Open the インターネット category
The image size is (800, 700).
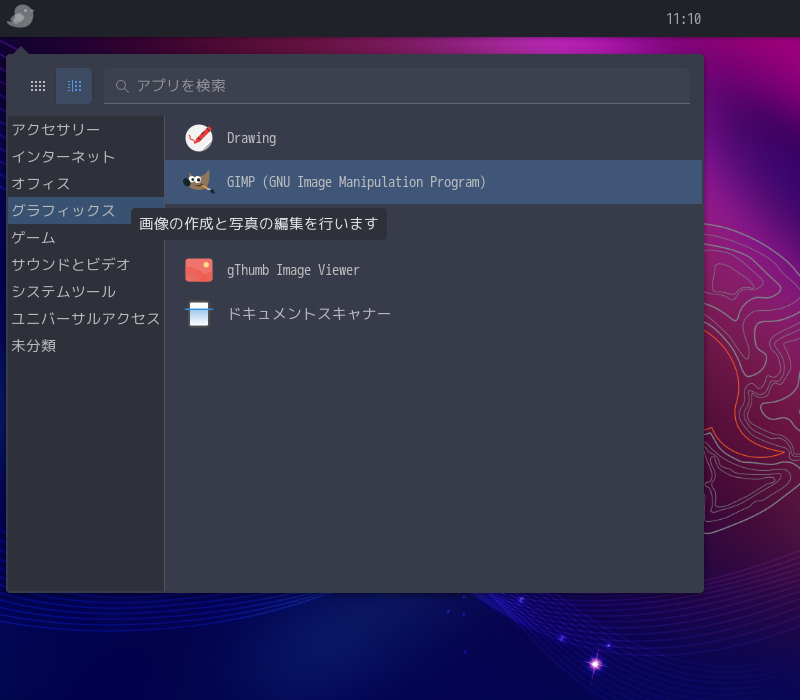coord(86,157)
